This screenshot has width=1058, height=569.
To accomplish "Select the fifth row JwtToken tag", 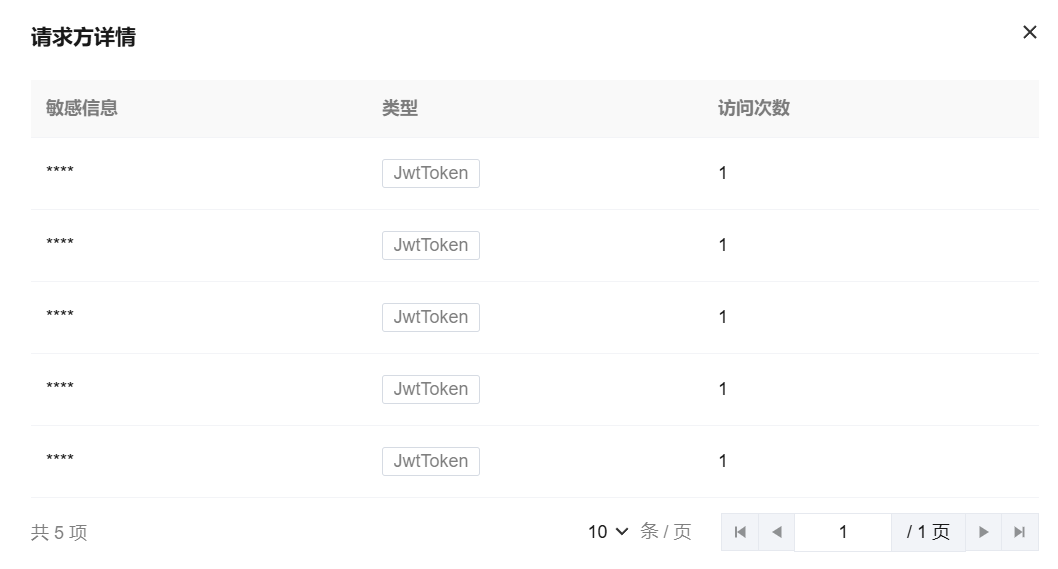I will click(430, 461).
